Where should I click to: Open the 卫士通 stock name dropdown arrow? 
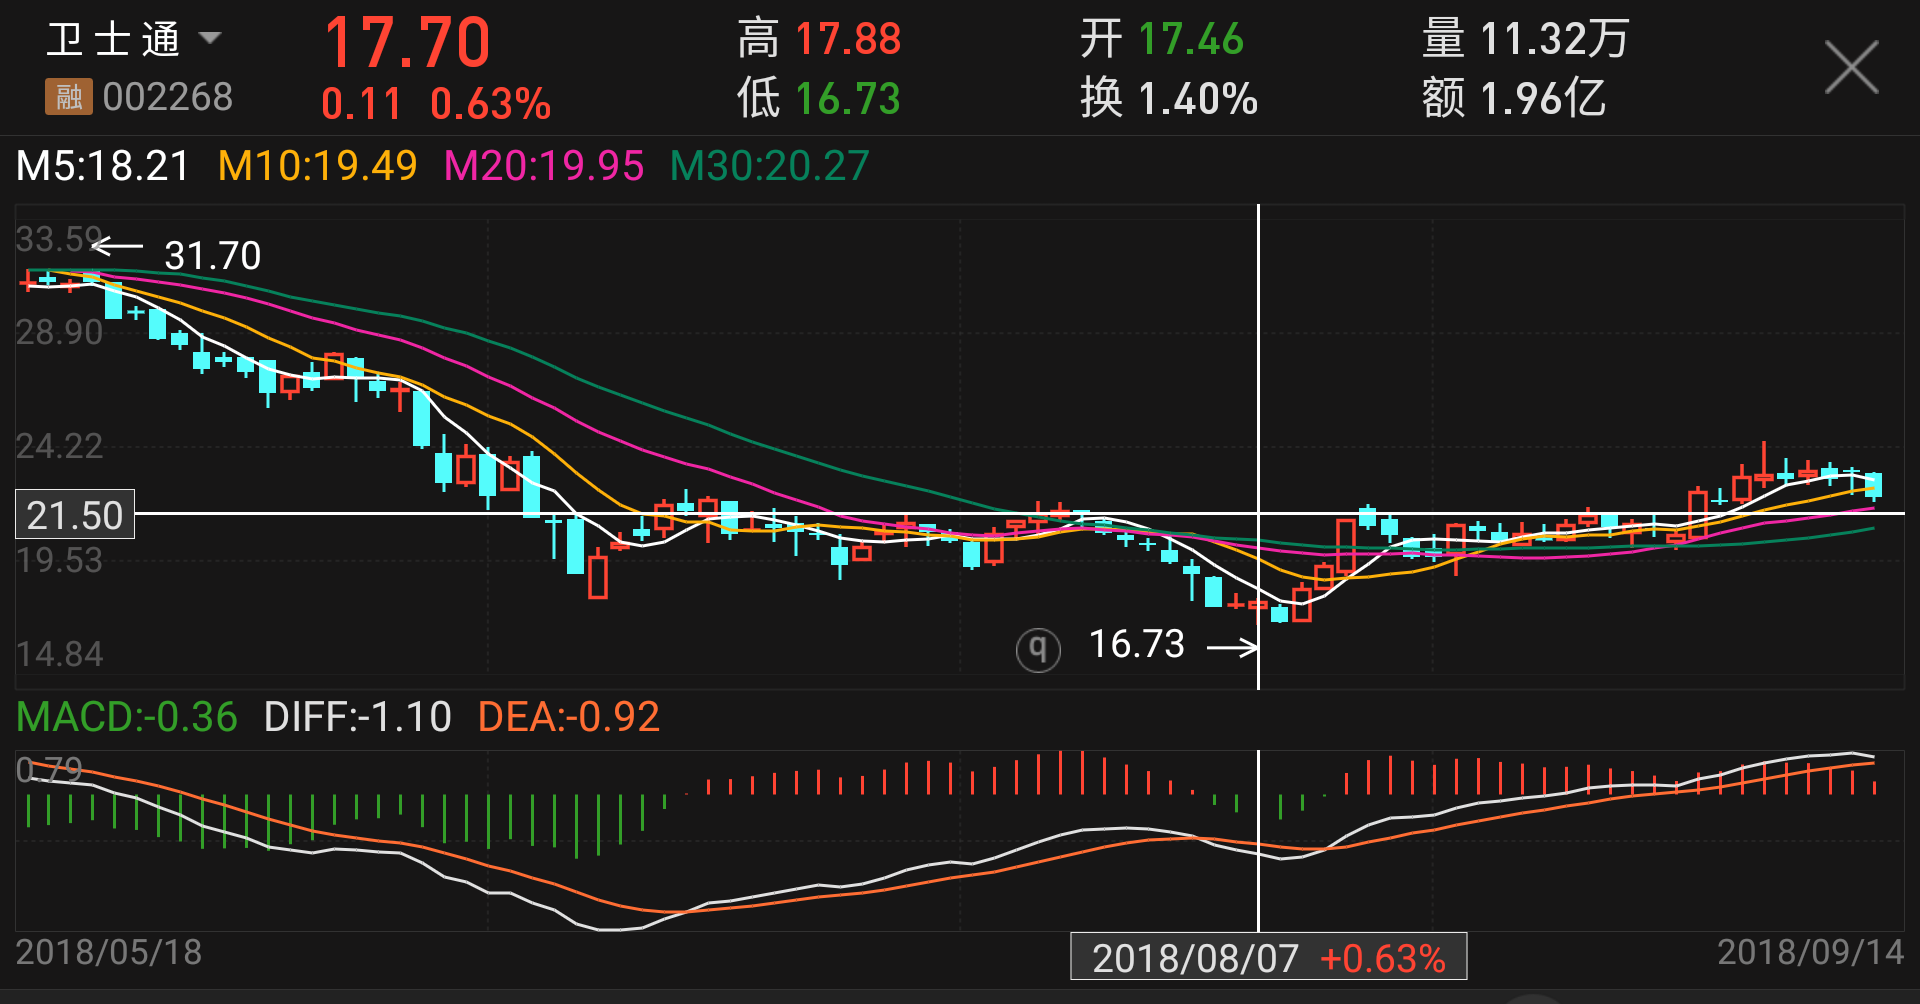(210, 39)
